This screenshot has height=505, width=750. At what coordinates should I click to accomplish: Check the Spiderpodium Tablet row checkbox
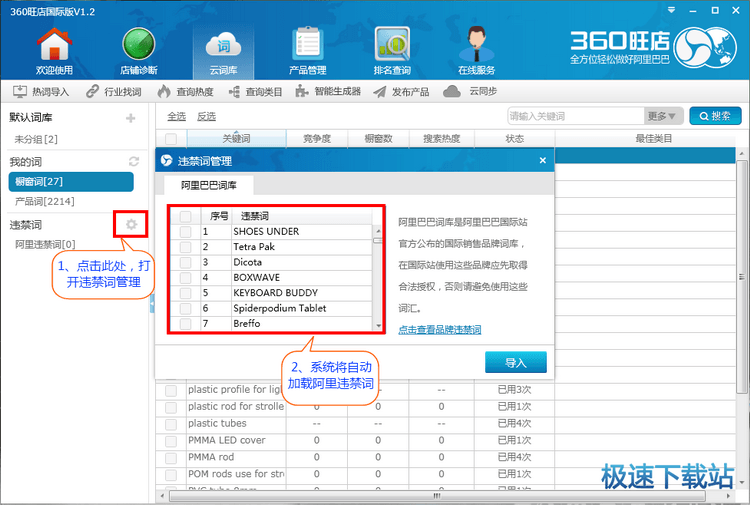click(186, 308)
